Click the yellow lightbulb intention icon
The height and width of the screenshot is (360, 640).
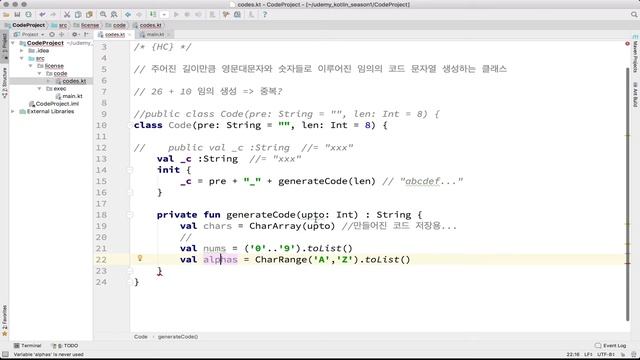coord(140,258)
